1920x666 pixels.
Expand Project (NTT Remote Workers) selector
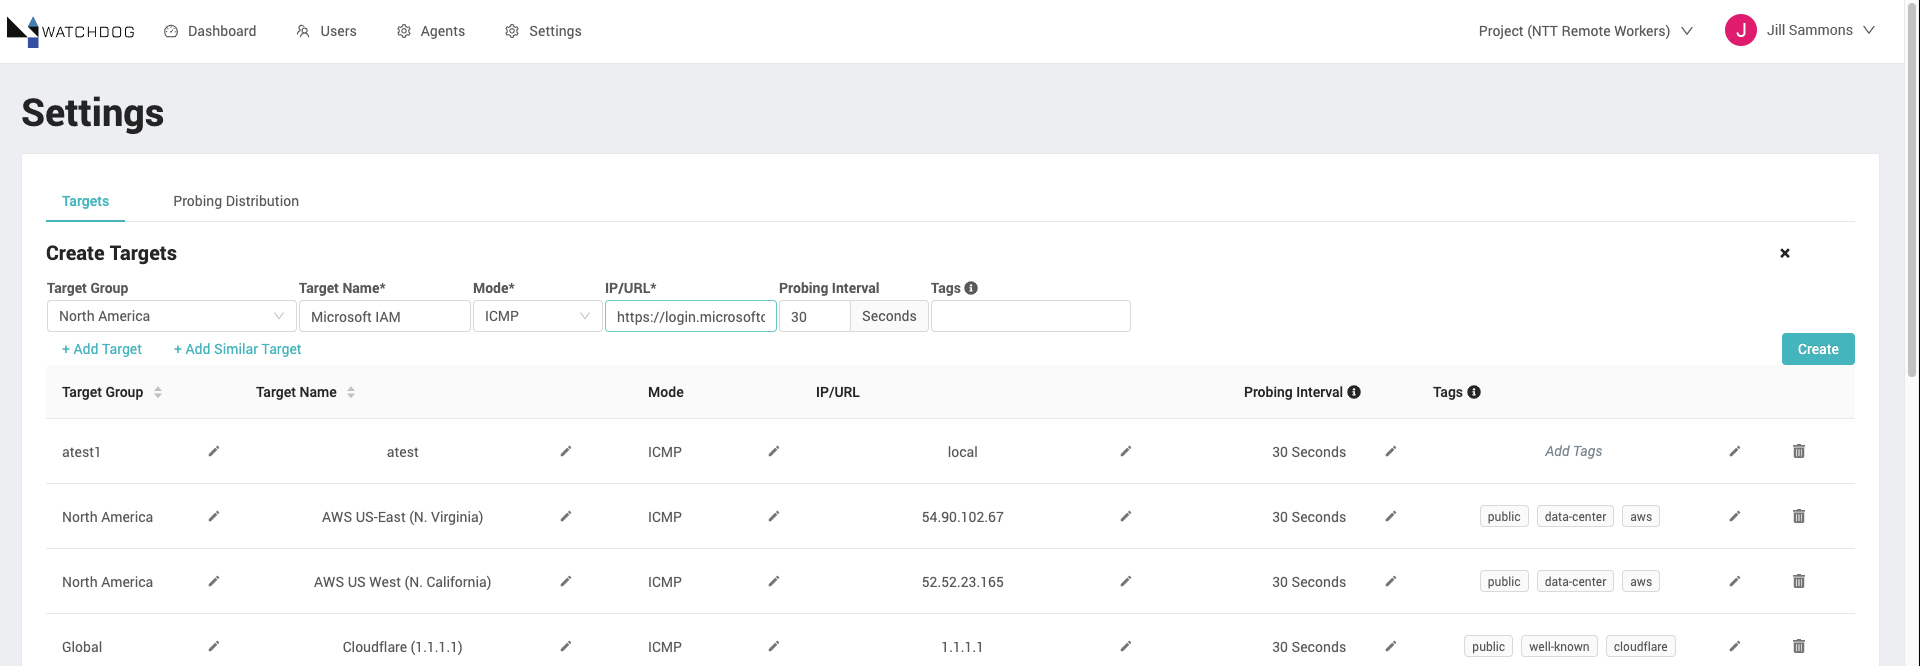click(x=1585, y=31)
